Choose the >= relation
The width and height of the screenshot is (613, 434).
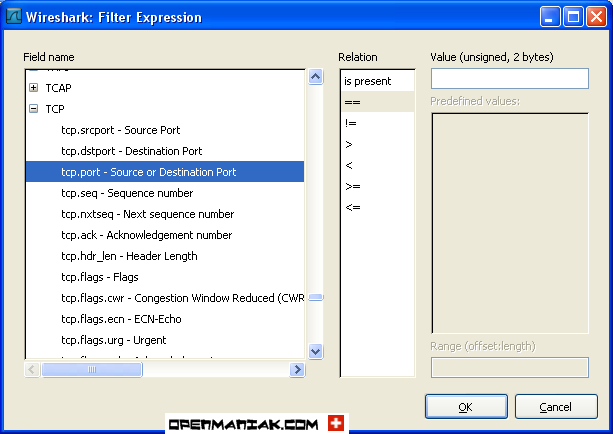pyautogui.click(x=378, y=187)
